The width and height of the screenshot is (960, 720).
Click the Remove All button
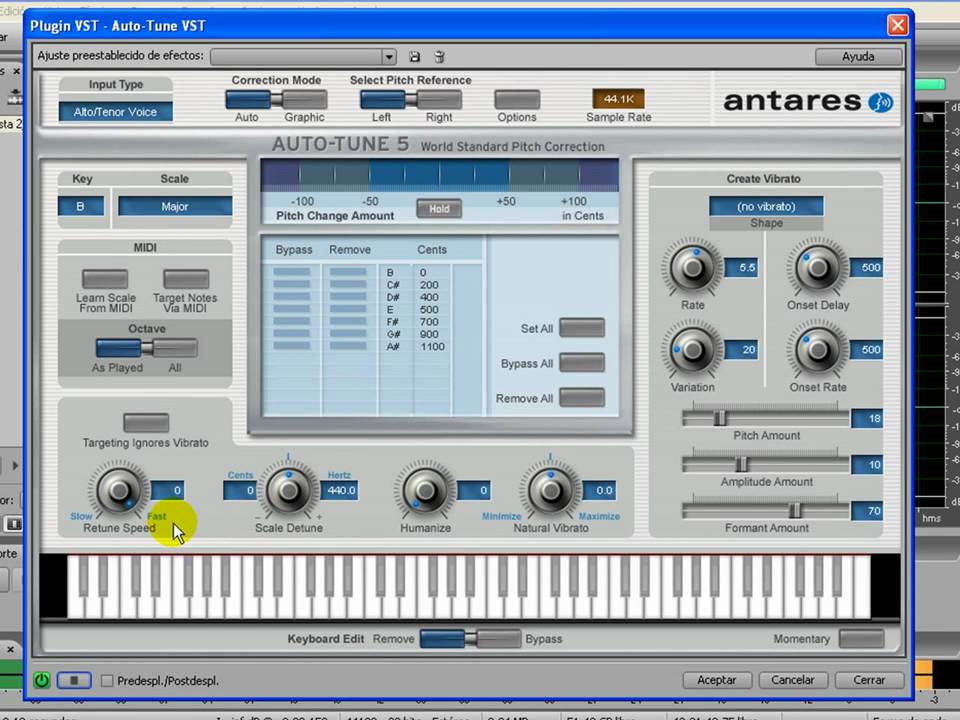[x=582, y=397]
